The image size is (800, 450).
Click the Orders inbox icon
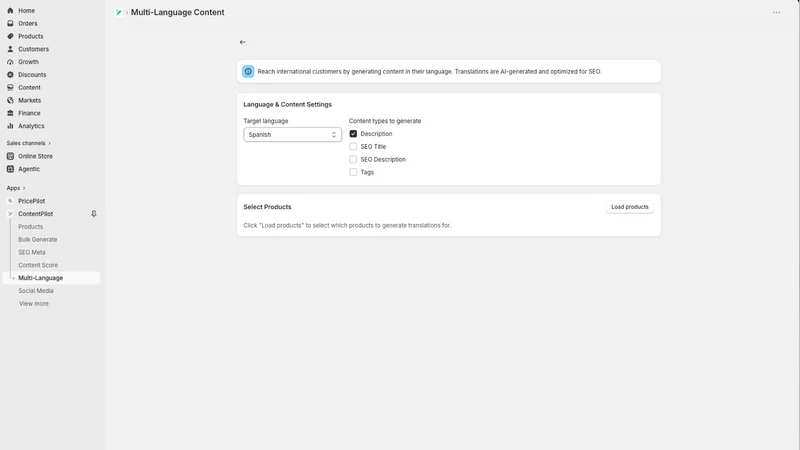coord(10,23)
